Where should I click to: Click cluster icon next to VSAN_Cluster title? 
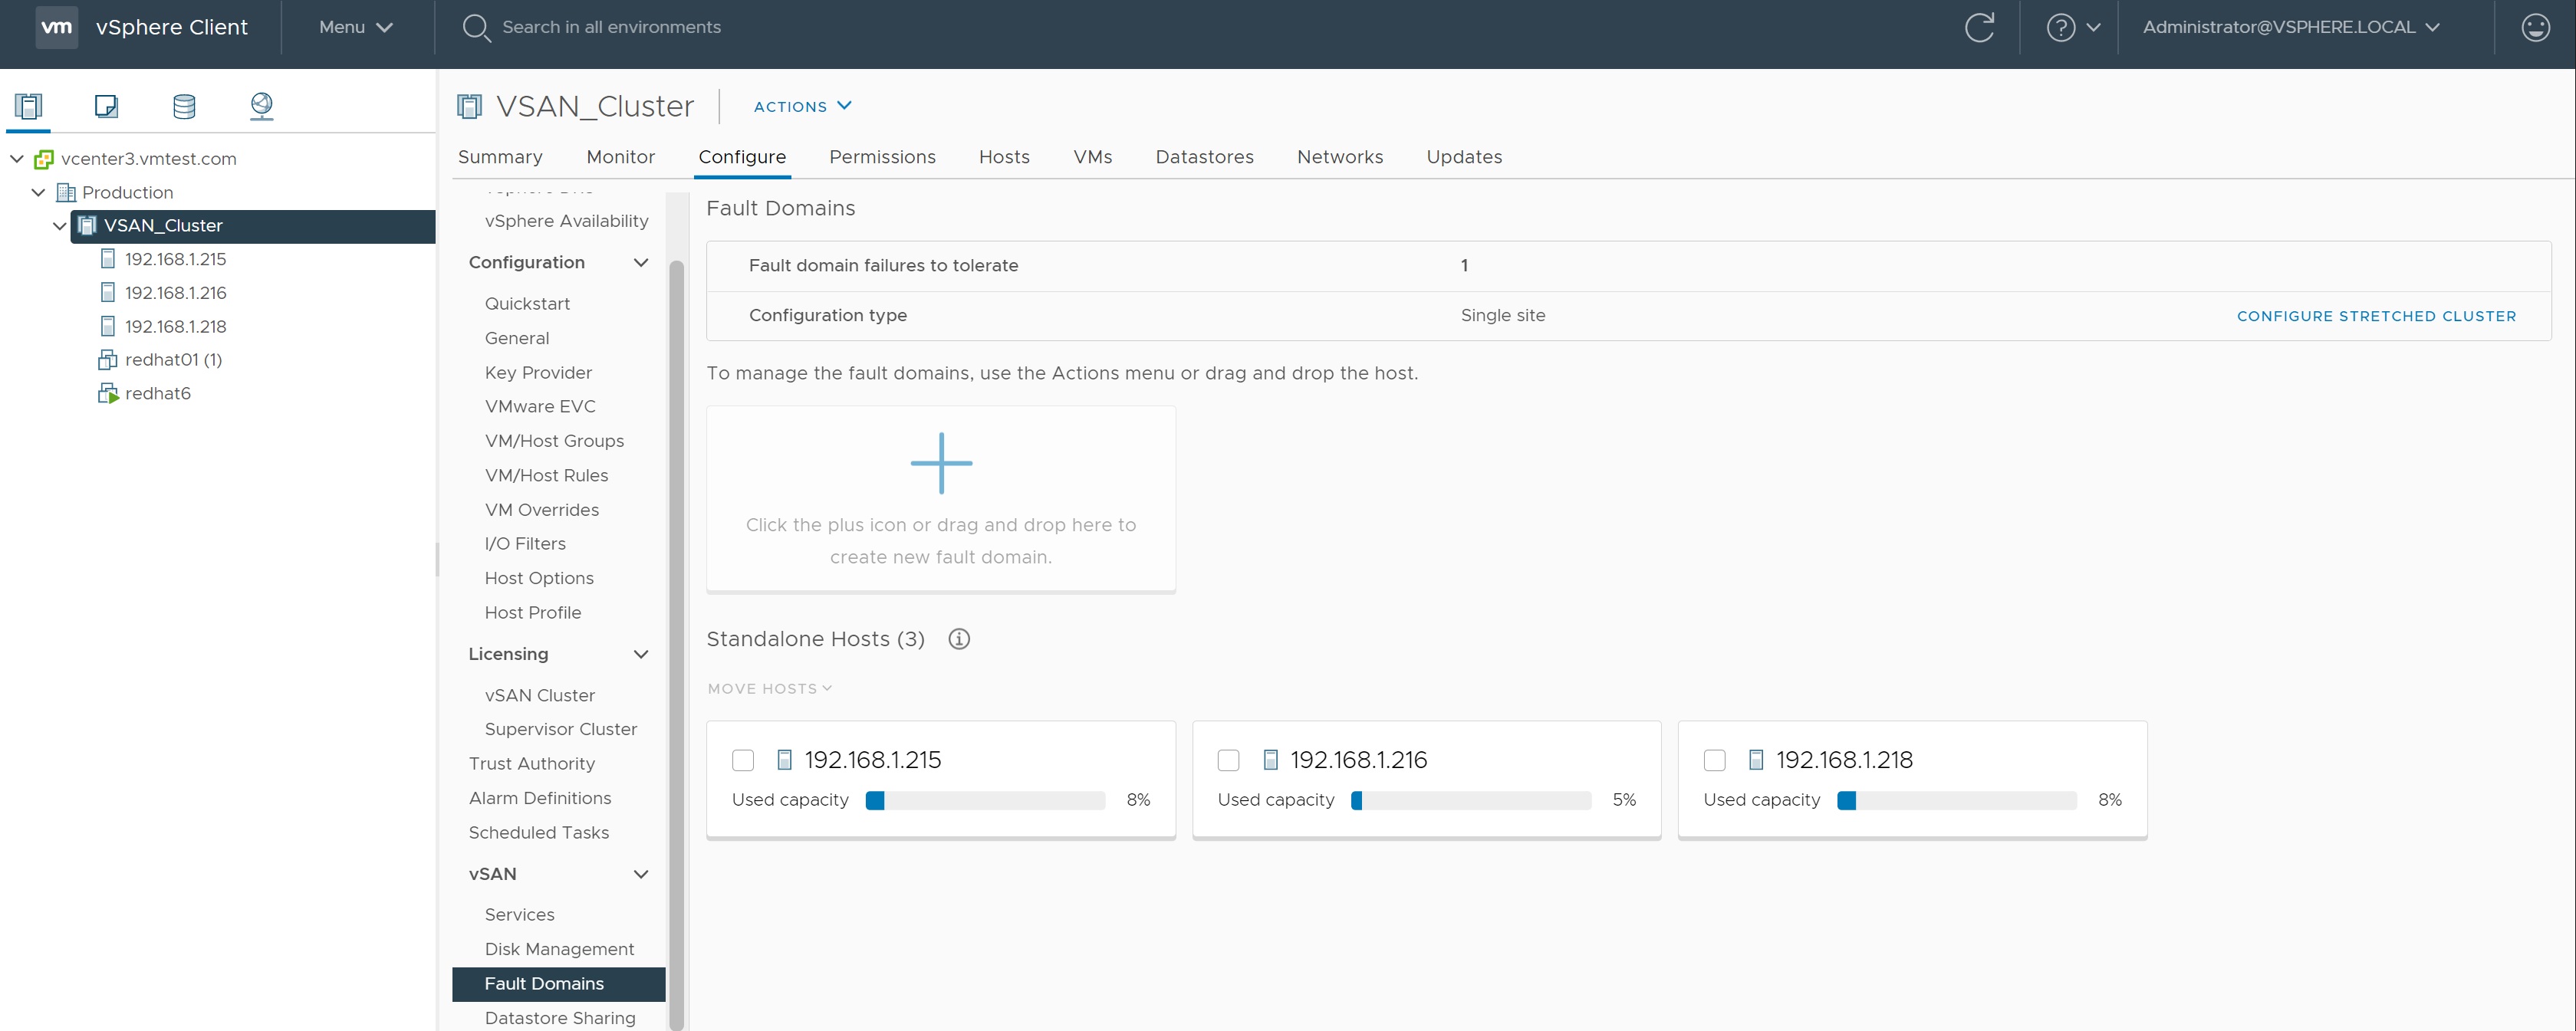(469, 106)
